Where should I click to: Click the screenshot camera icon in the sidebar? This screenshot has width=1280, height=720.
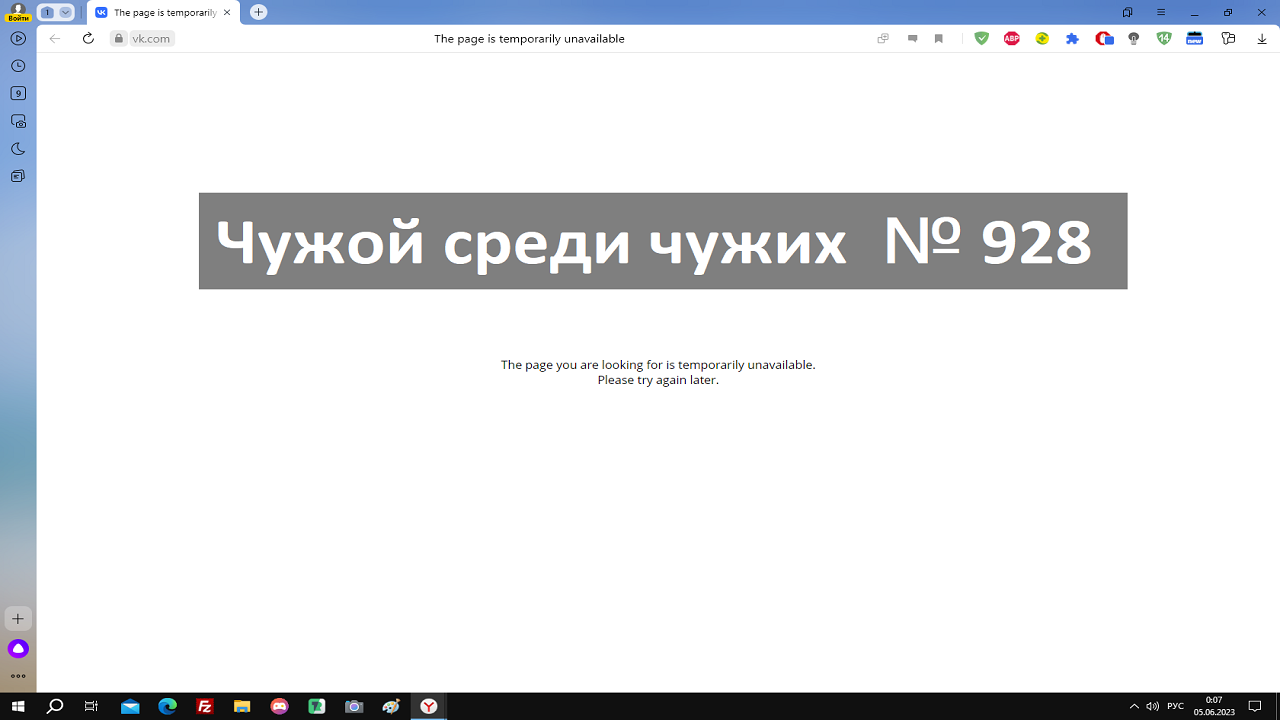pos(18,121)
